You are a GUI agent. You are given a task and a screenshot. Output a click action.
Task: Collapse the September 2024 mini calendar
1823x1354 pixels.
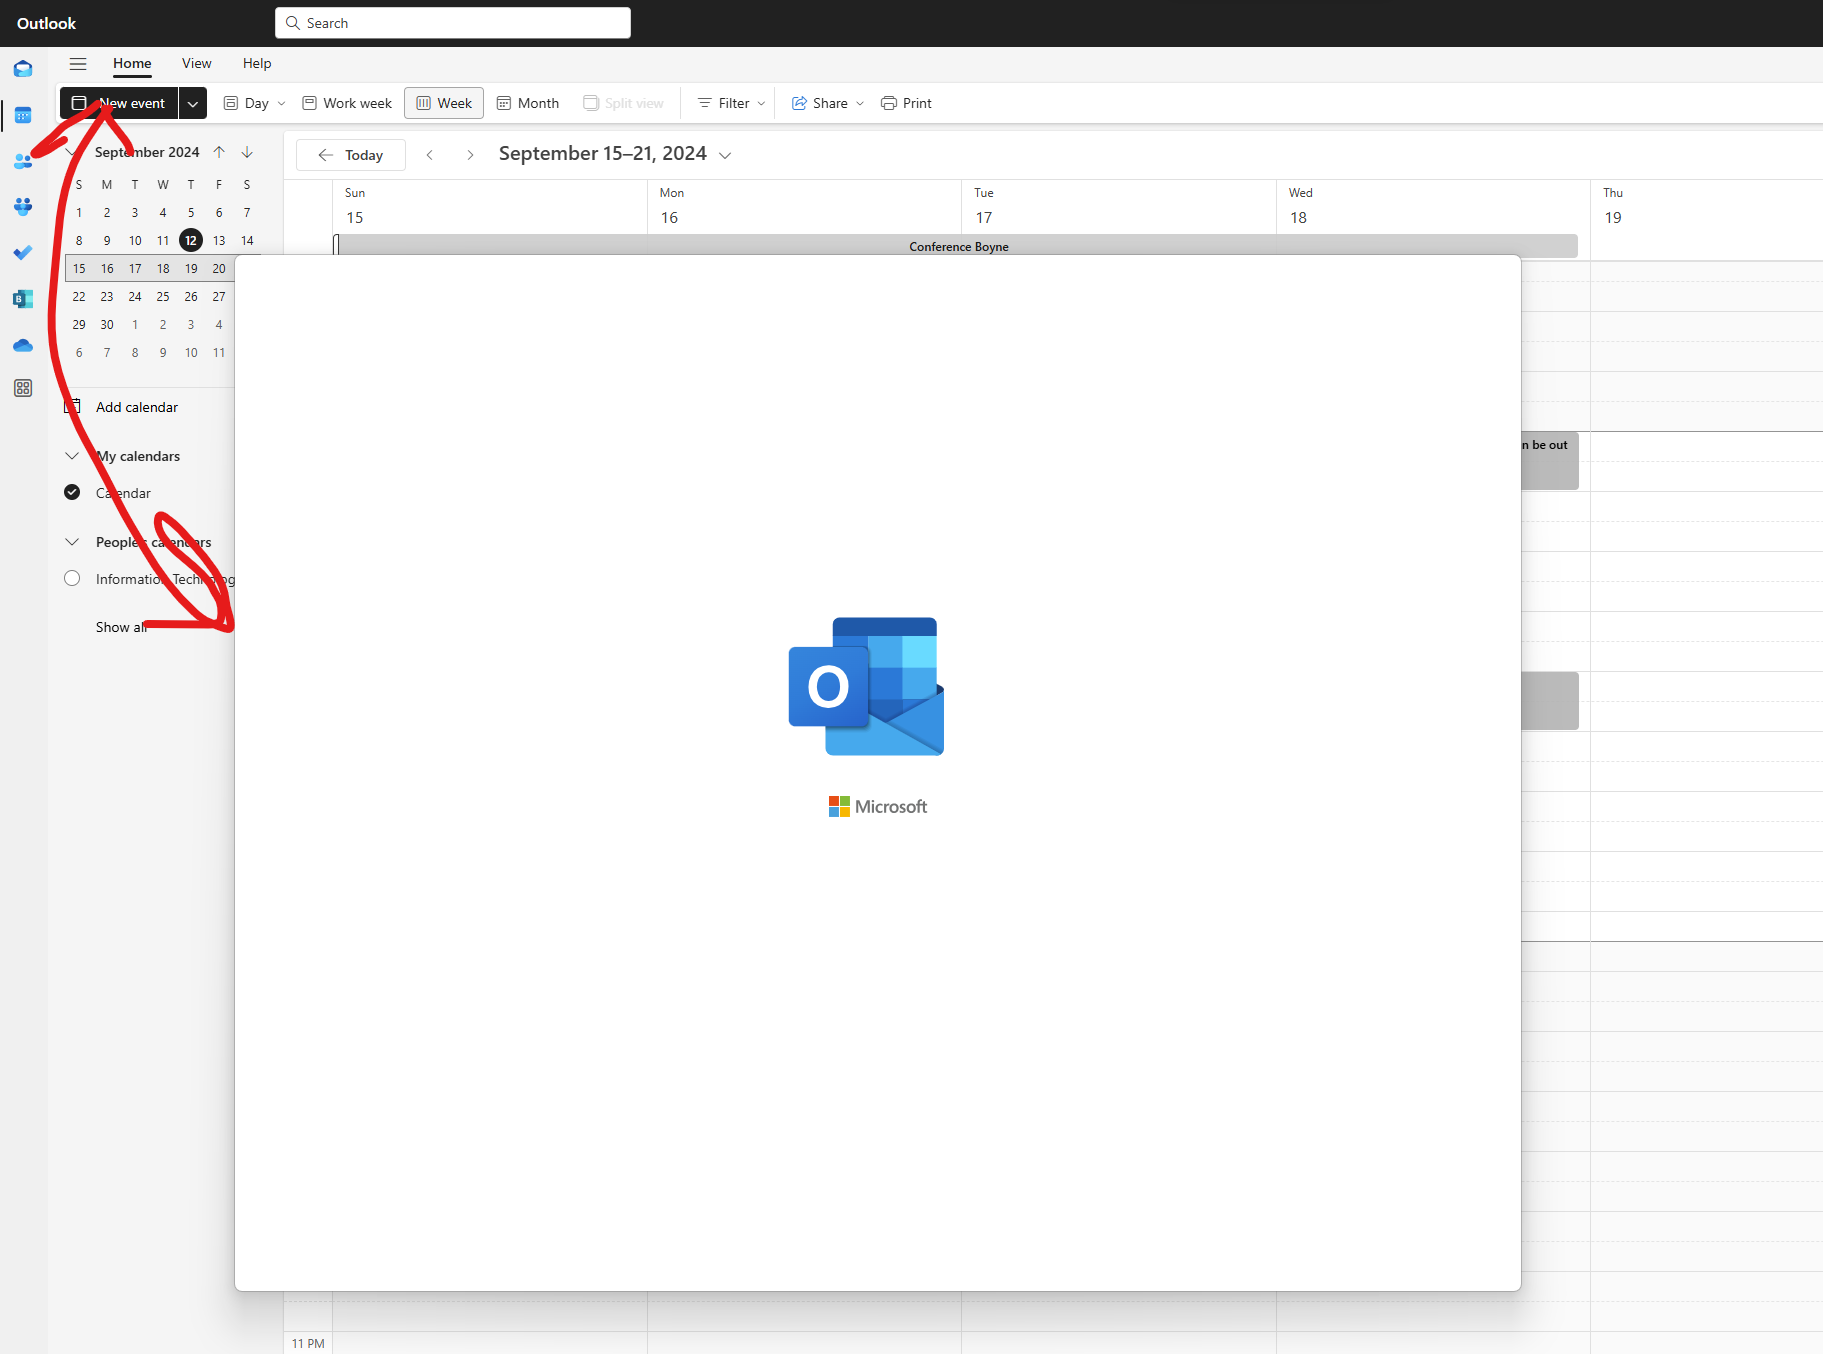(72, 152)
